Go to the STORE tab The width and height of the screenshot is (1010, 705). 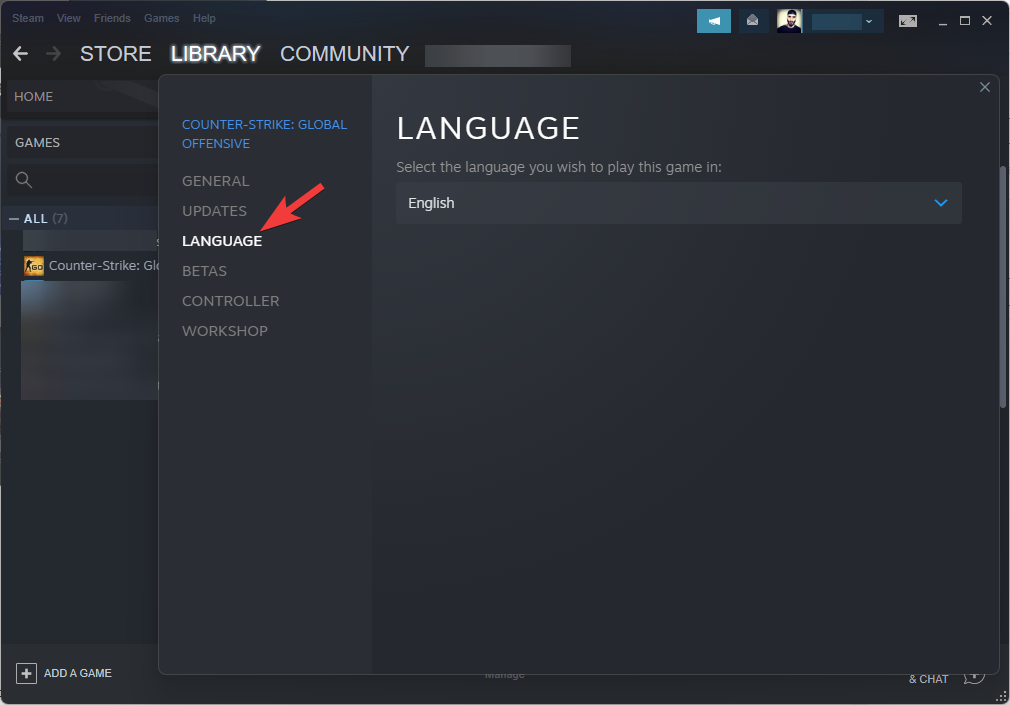pyautogui.click(x=116, y=53)
